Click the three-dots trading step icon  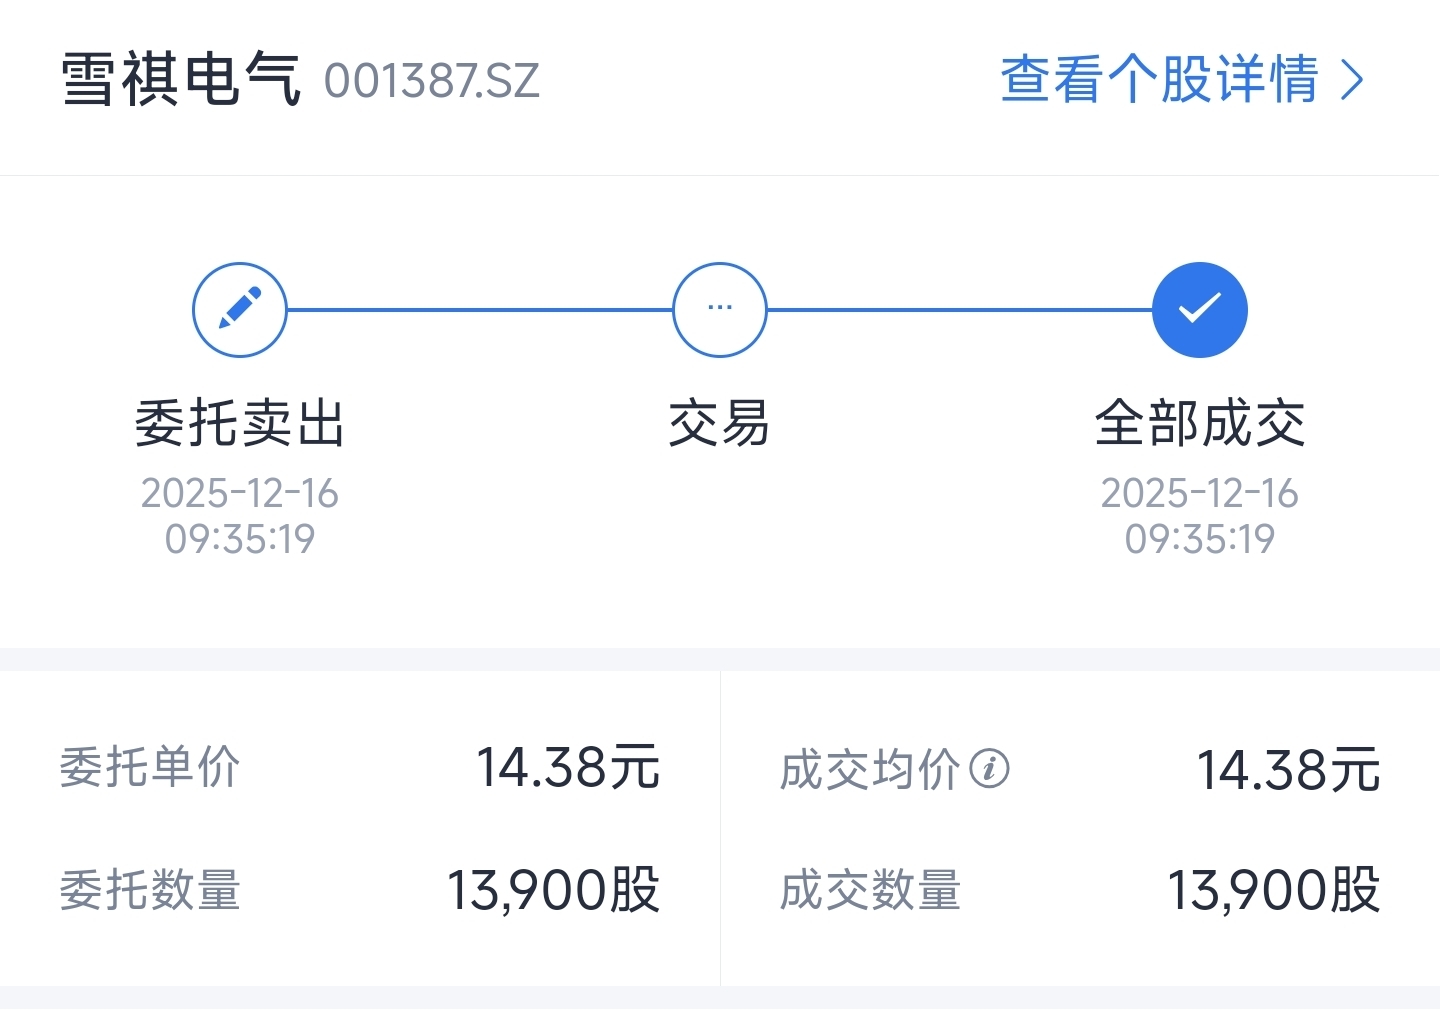pos(720,310)
